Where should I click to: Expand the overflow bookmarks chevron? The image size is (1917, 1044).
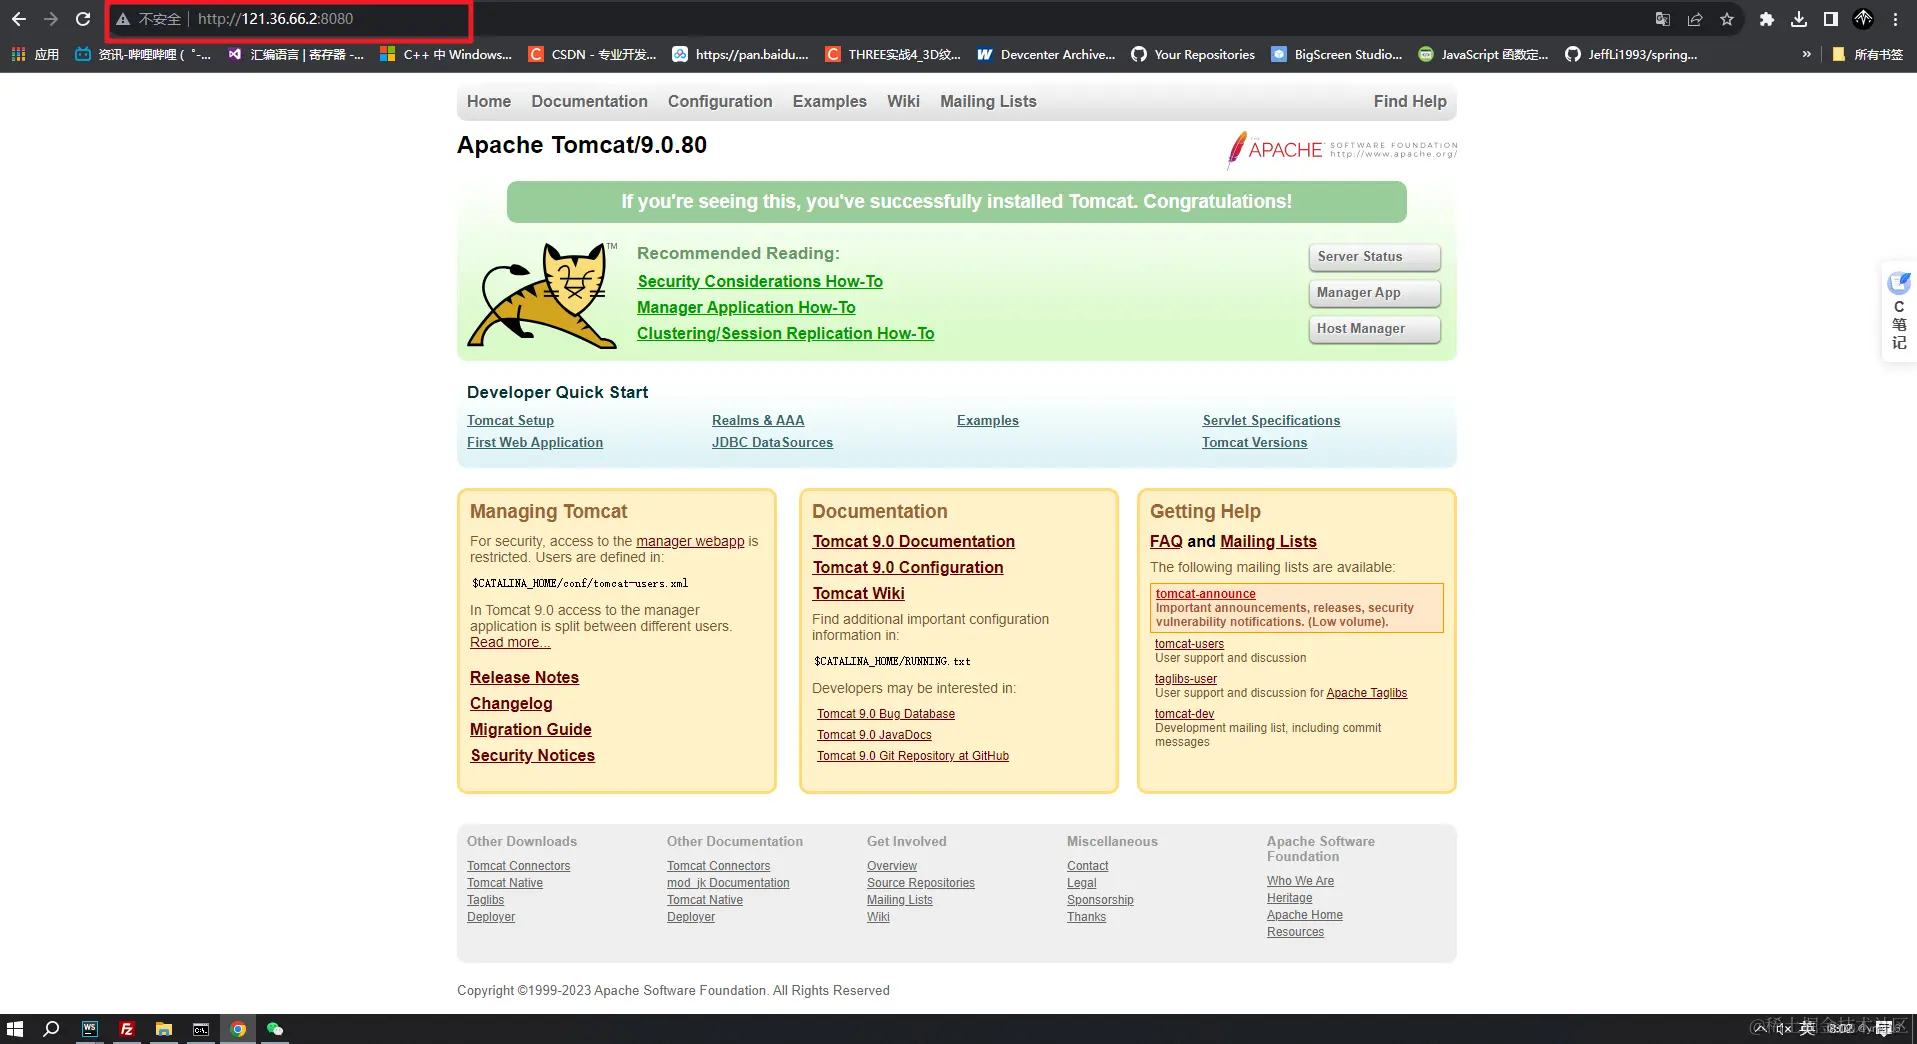[1806, 54]
